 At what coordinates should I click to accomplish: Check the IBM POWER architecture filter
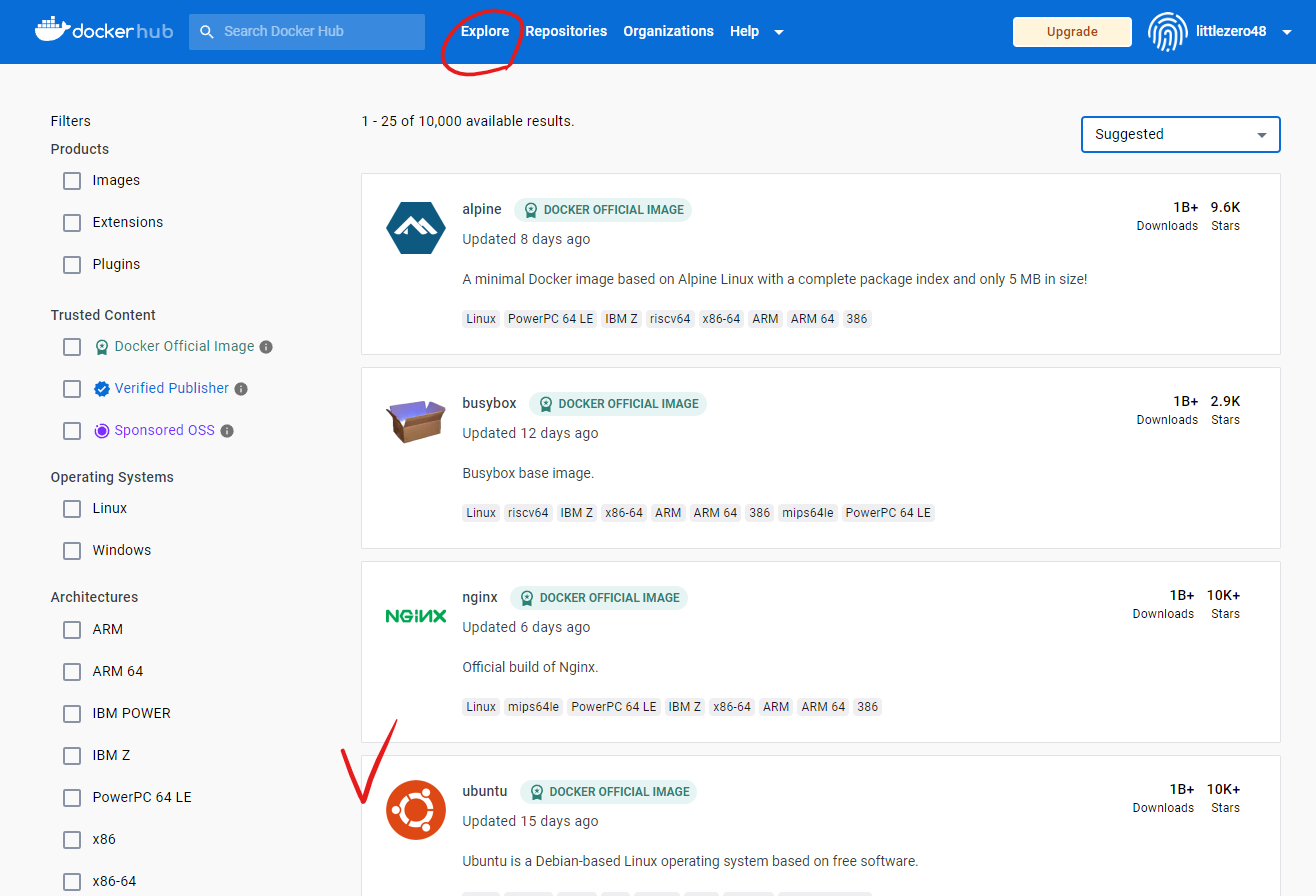pos(72,714)
